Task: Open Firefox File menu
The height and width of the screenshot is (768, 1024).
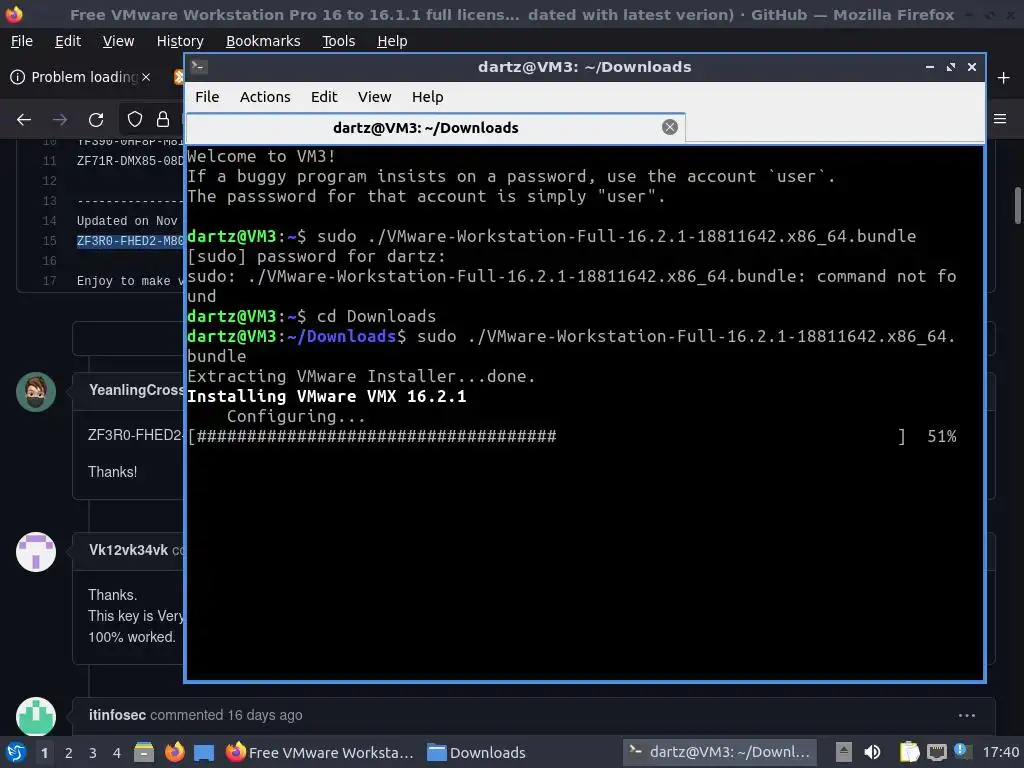Action: [x=22, y=41]
